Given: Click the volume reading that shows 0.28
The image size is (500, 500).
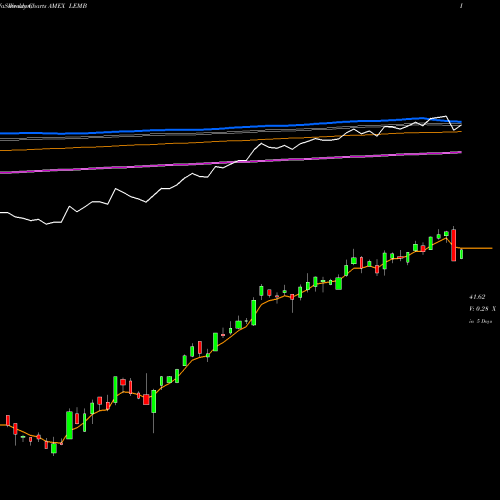Looking at the screenshot, I should click(483, 309).
